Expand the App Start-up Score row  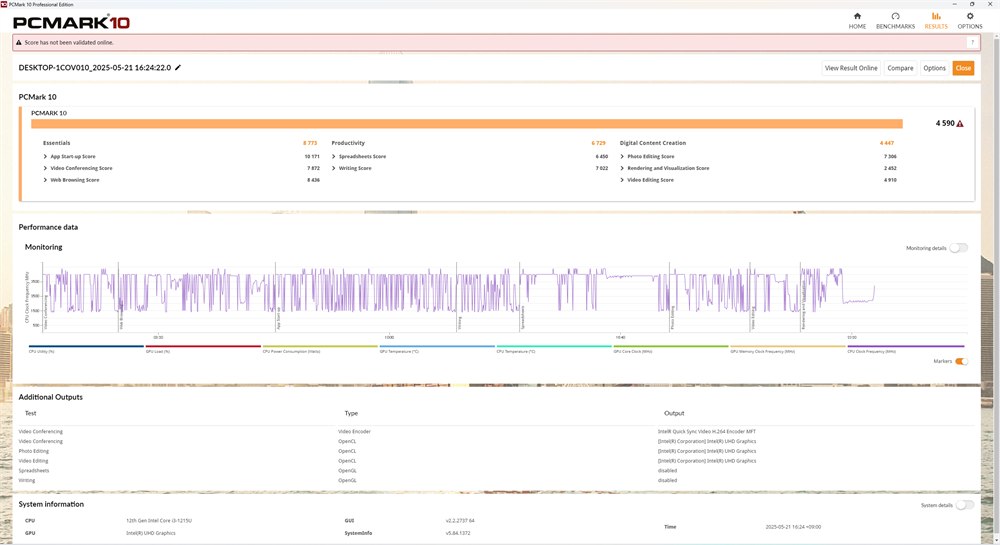coord(45,157)
